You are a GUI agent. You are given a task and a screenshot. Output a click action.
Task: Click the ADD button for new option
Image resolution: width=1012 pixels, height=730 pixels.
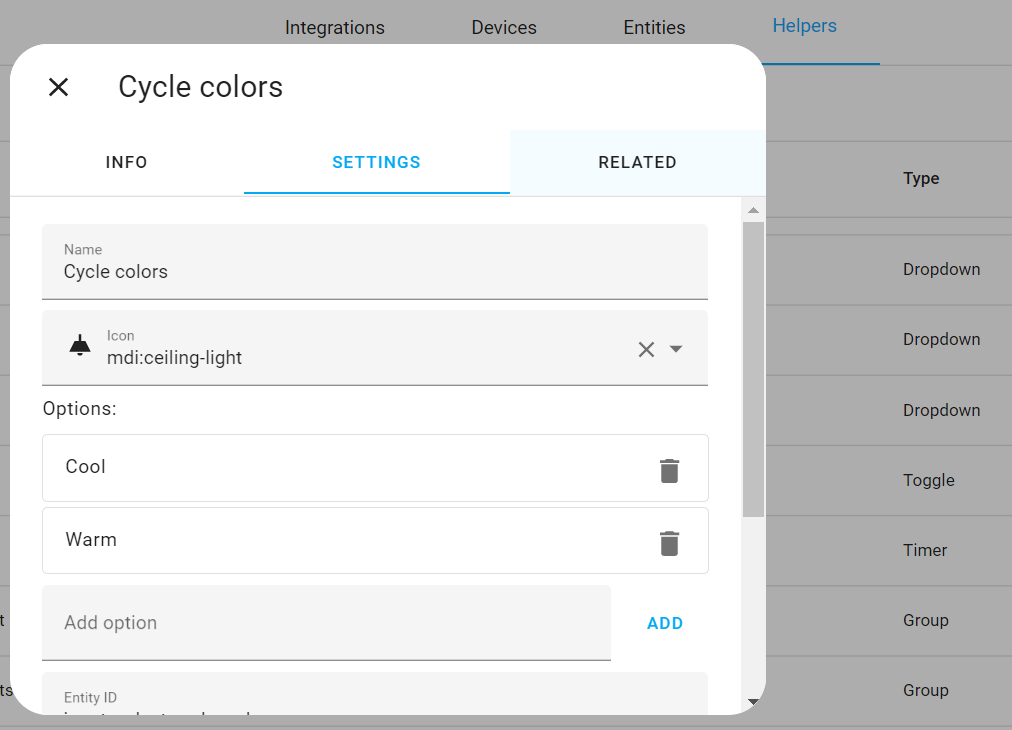click(664, 622)
